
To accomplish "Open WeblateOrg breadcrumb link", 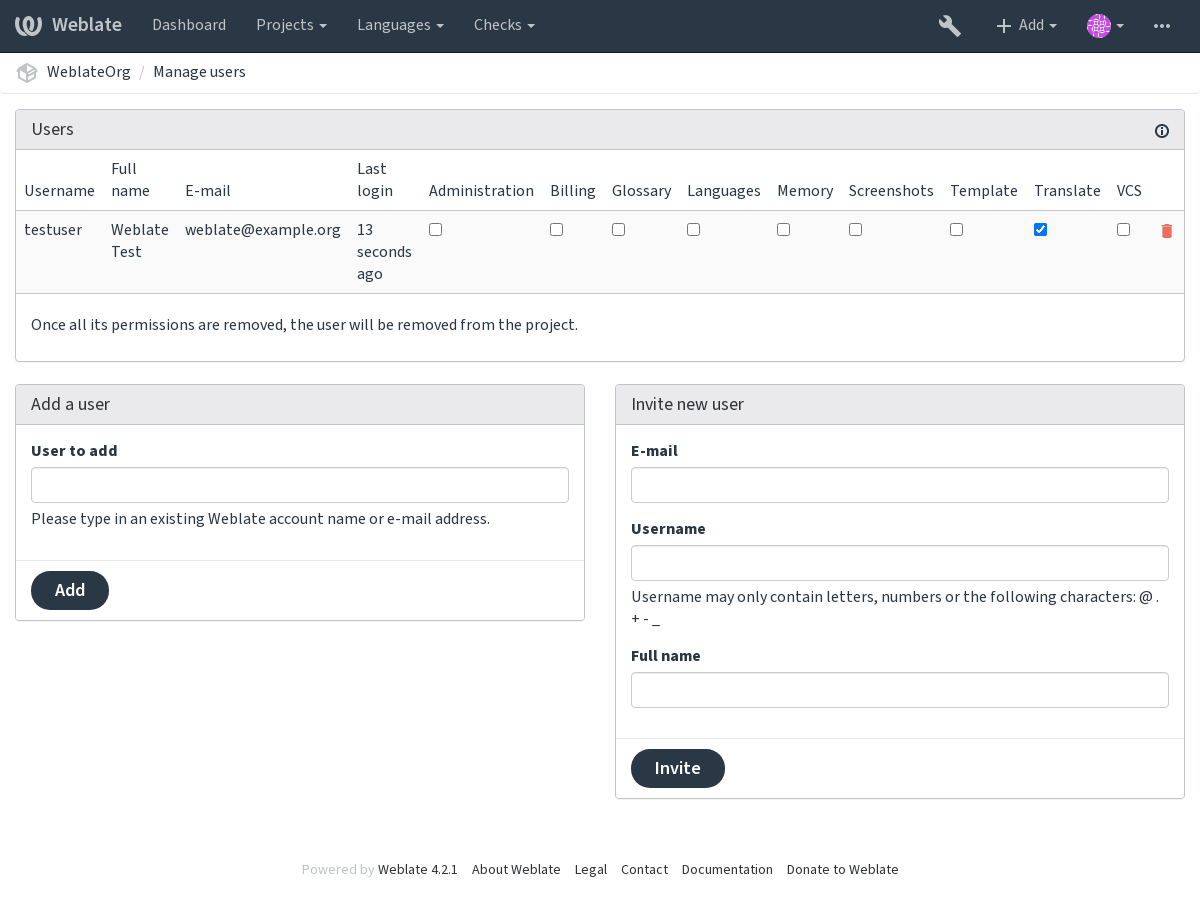I will pyautogui.click(x=89, y=72).
